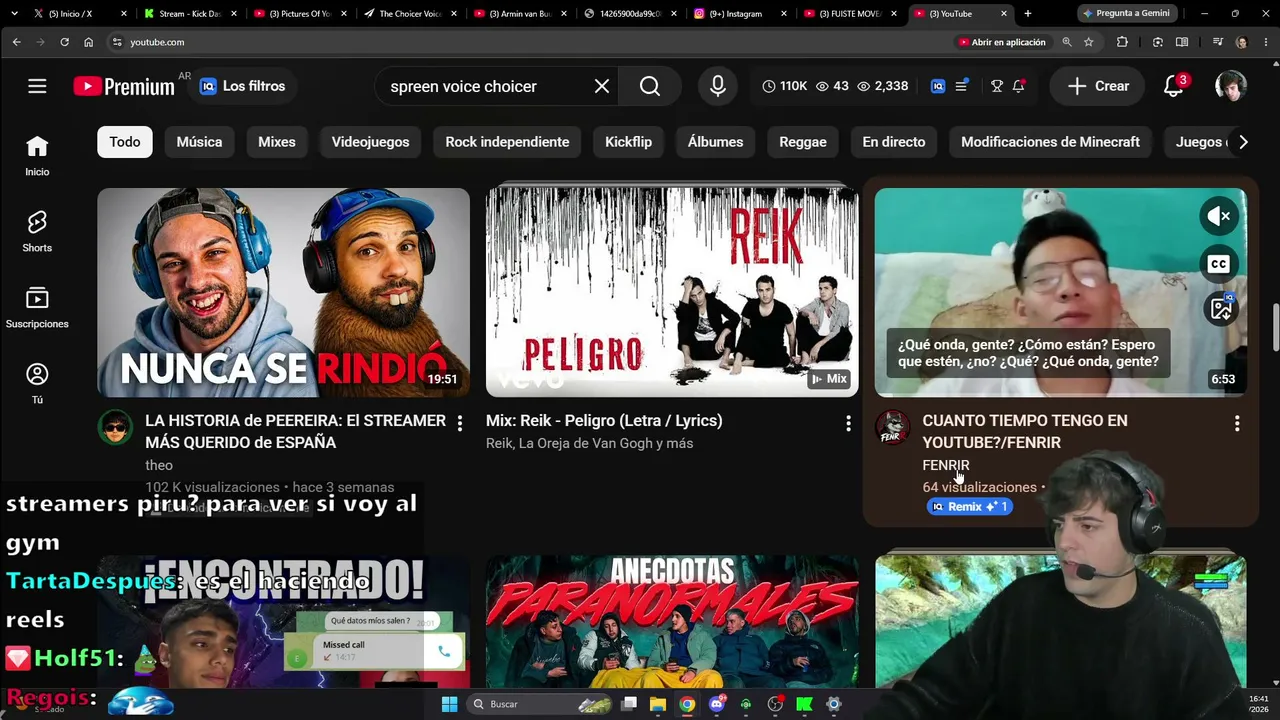Screen dimensions: 1280x720
Task: Select the Álbumes chip
Action: [716, 142]
